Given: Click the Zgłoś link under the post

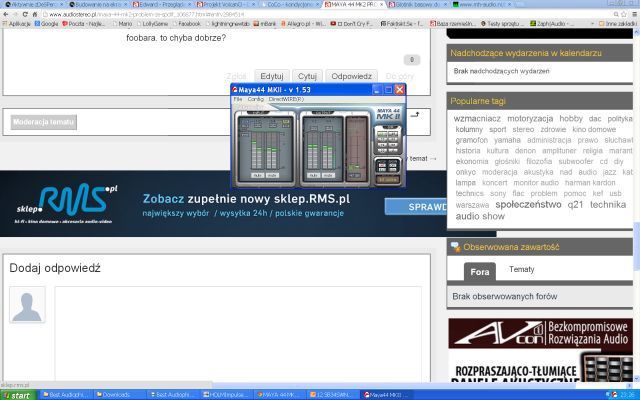Looking at the screenshot, I should pyautogui.click(x=236, y=76).
